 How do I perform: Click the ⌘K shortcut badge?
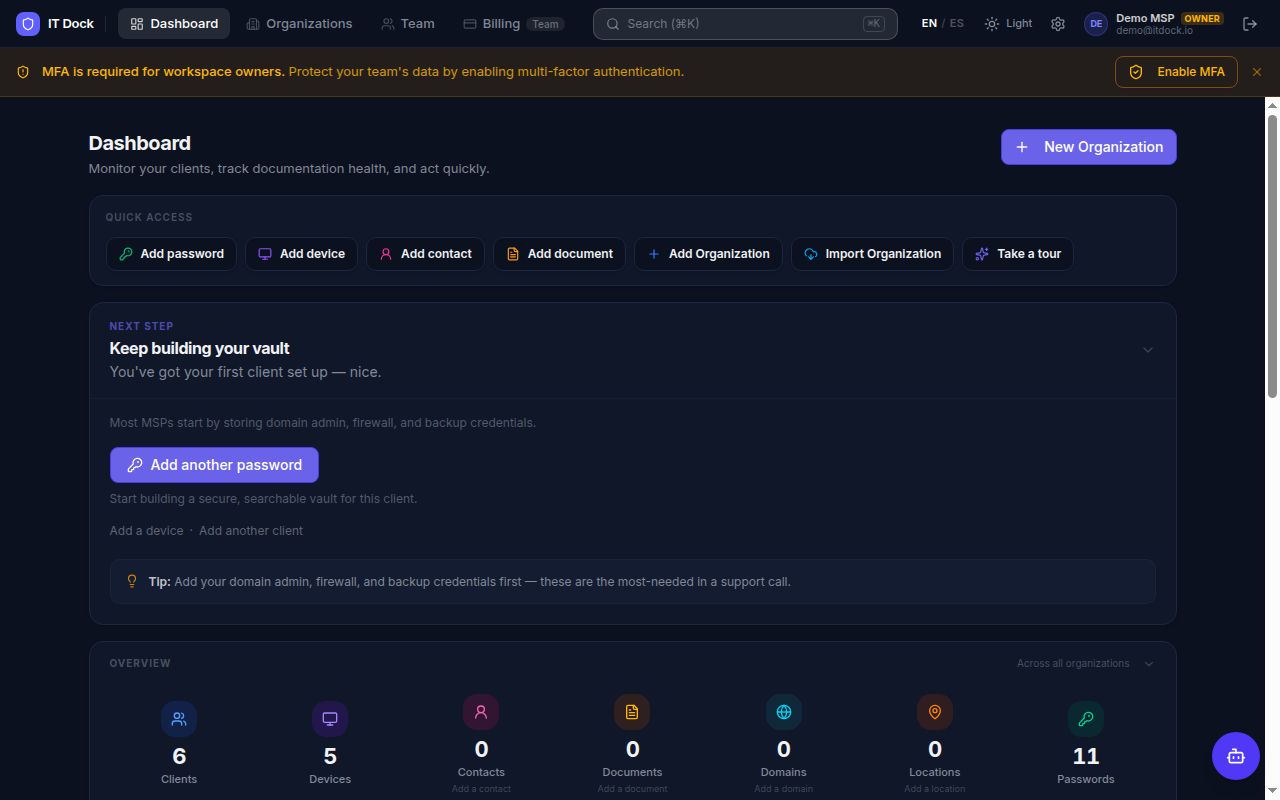click(873, 24)
